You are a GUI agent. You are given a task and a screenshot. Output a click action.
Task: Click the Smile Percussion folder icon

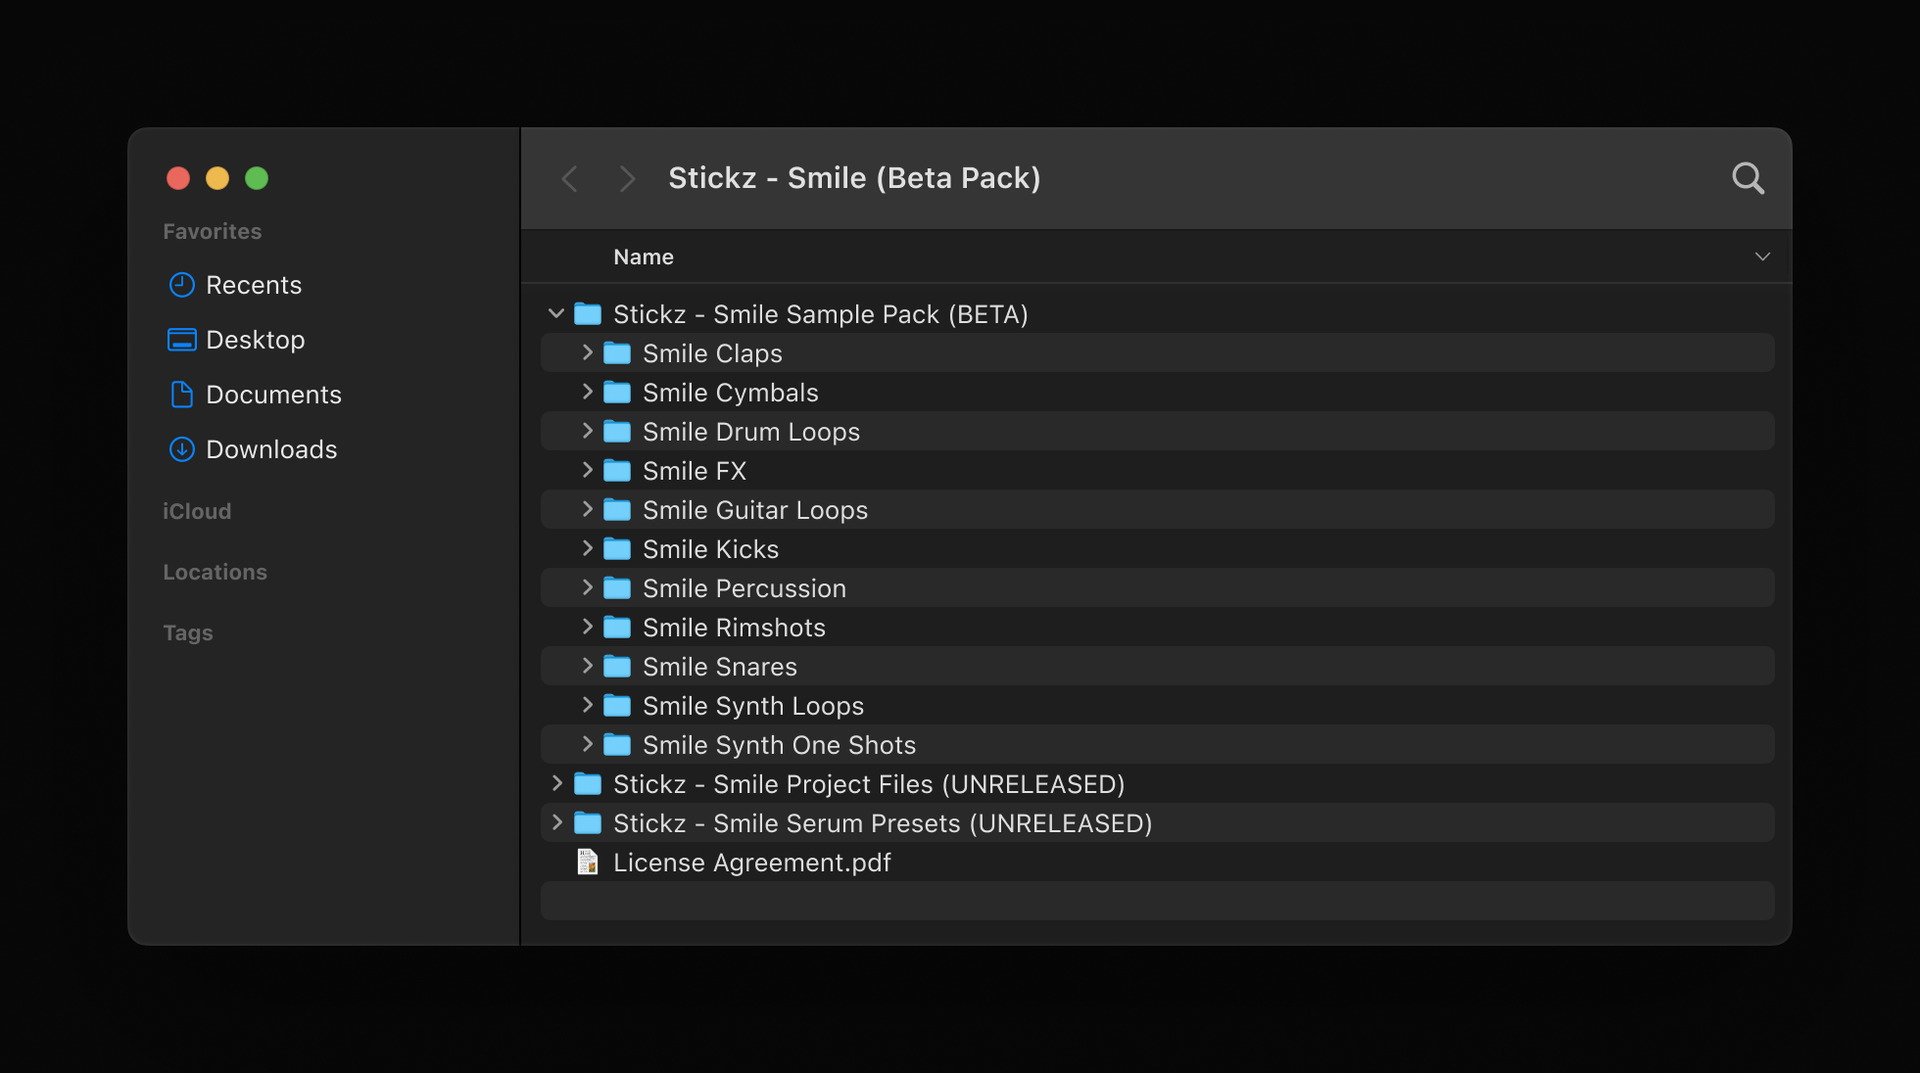click(x=617, y=588)
